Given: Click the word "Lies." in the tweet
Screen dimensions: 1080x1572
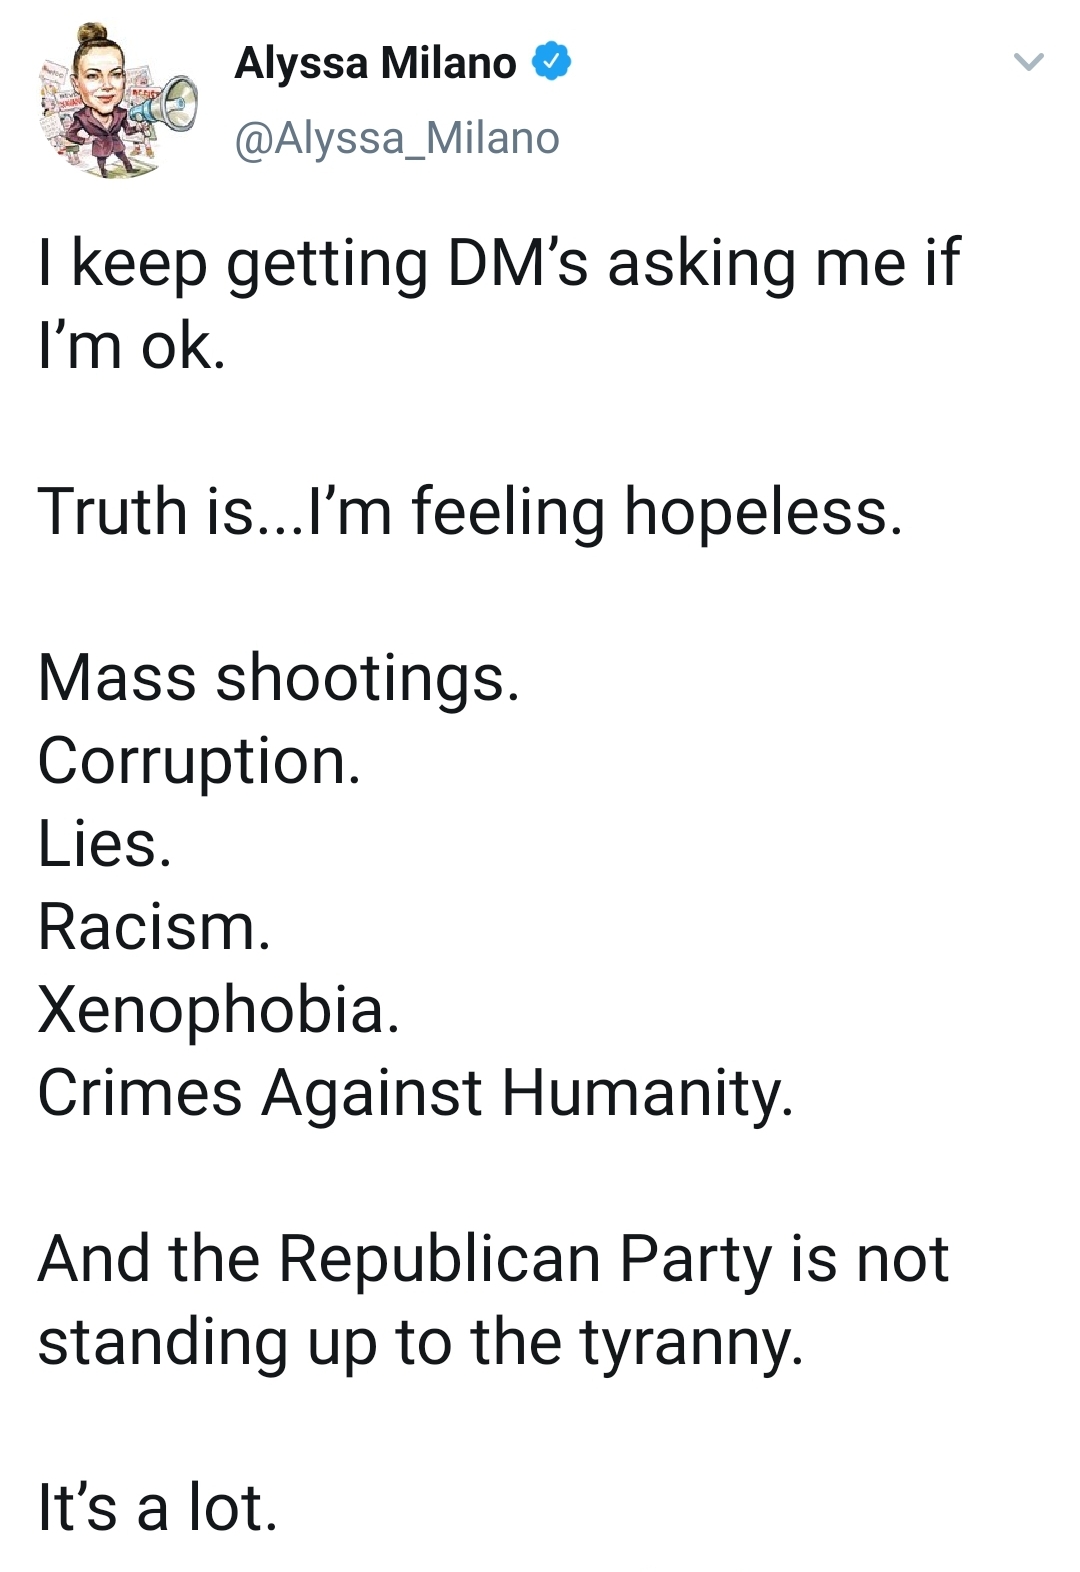Looking at the screenshot, I should pyautogui.click(x=105, y=844).
